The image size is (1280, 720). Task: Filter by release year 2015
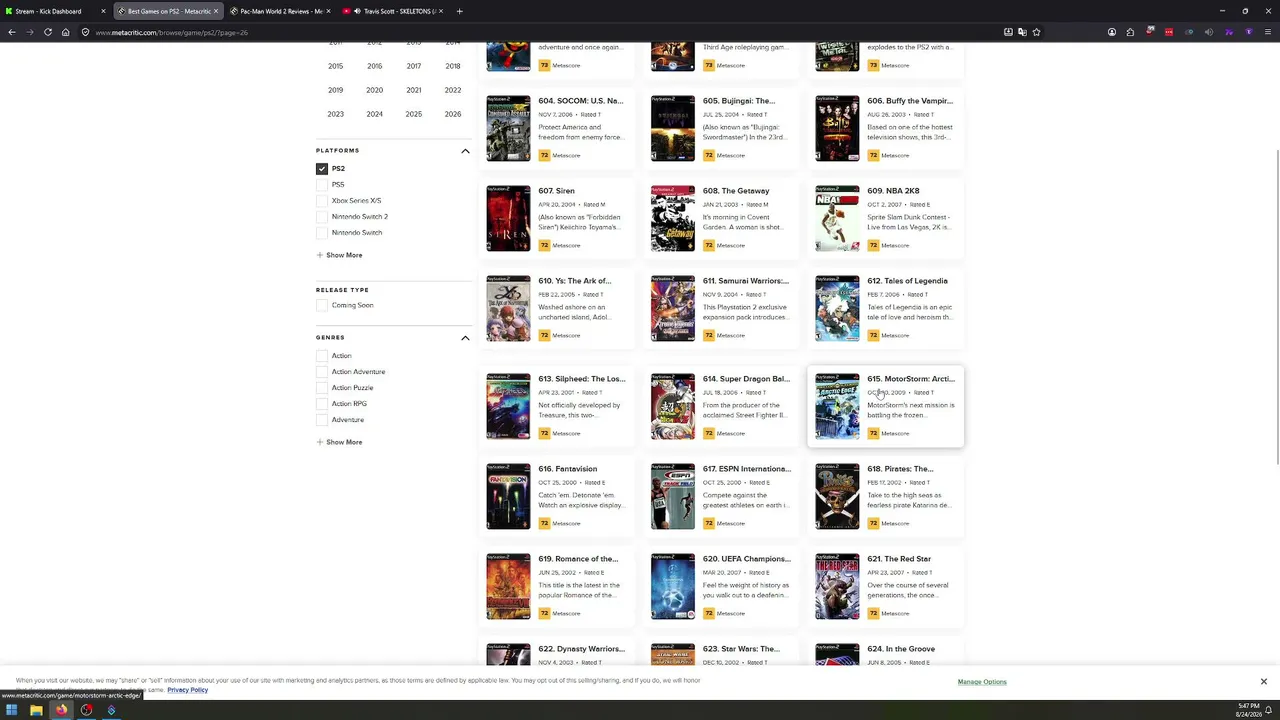pyautogui.click(x=335, y=66)
